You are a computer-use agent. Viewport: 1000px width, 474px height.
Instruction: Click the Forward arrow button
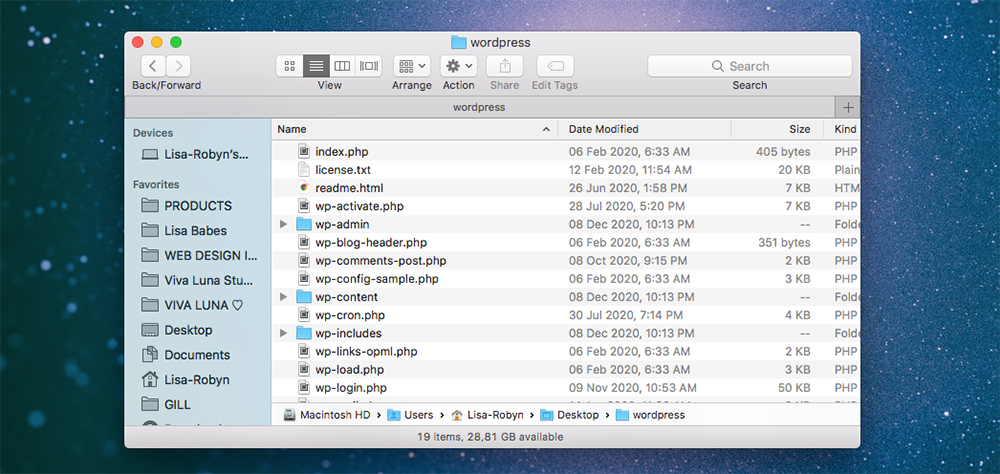click(x=179, y=66)
